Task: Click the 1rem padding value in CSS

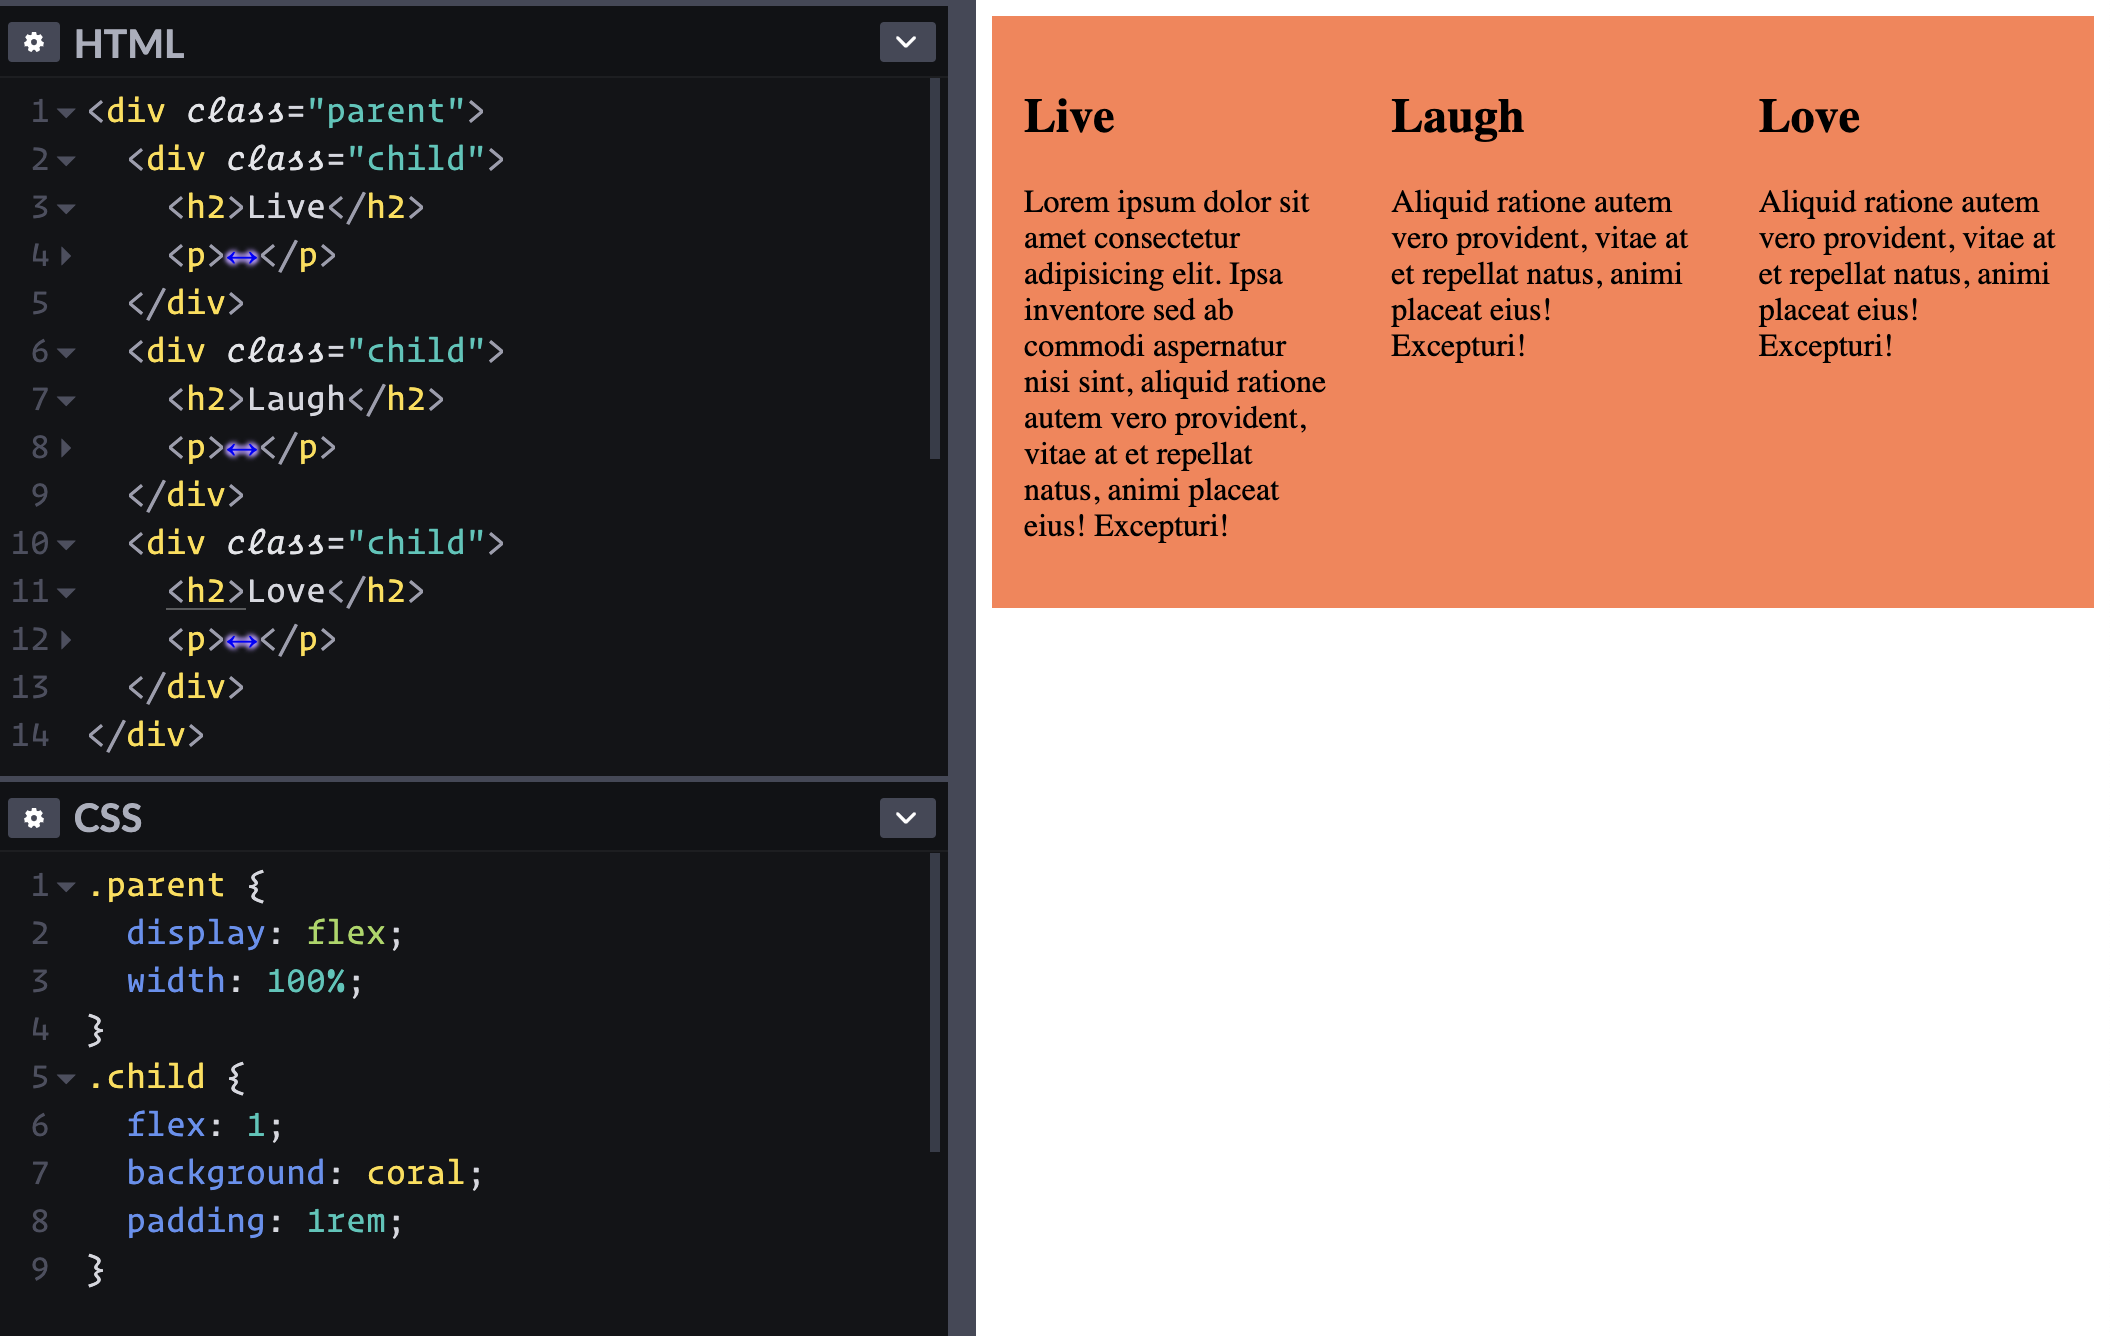Action: pyautogui.click(x=346, y=1220)
